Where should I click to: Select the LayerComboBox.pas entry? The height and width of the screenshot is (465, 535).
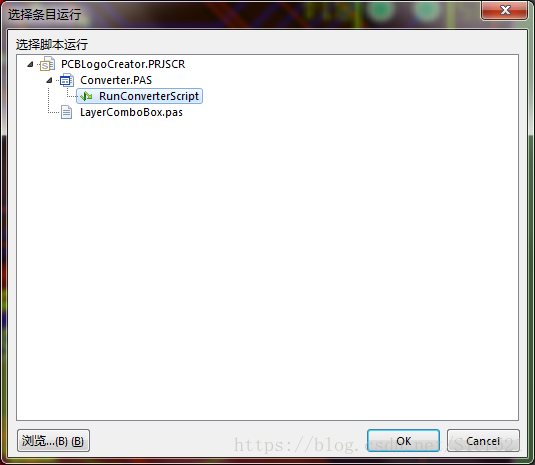[131, 112]
